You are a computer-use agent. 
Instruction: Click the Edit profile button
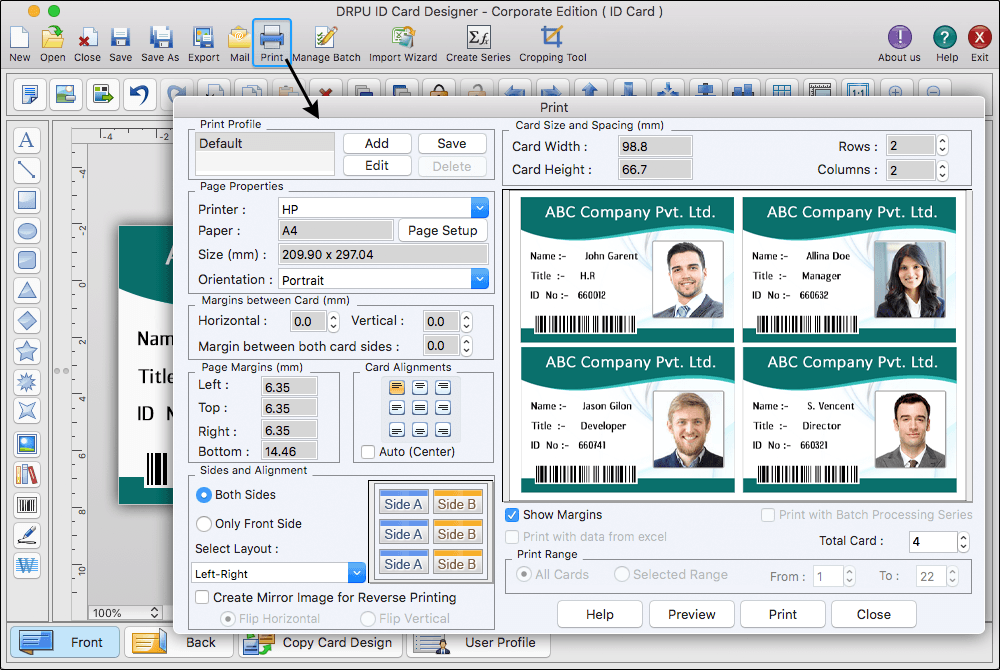(377, 166)
